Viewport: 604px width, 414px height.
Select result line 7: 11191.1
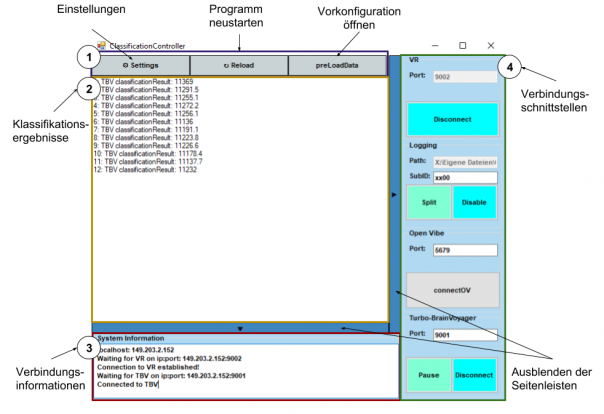pyautogui.click(x=146, y=130)
